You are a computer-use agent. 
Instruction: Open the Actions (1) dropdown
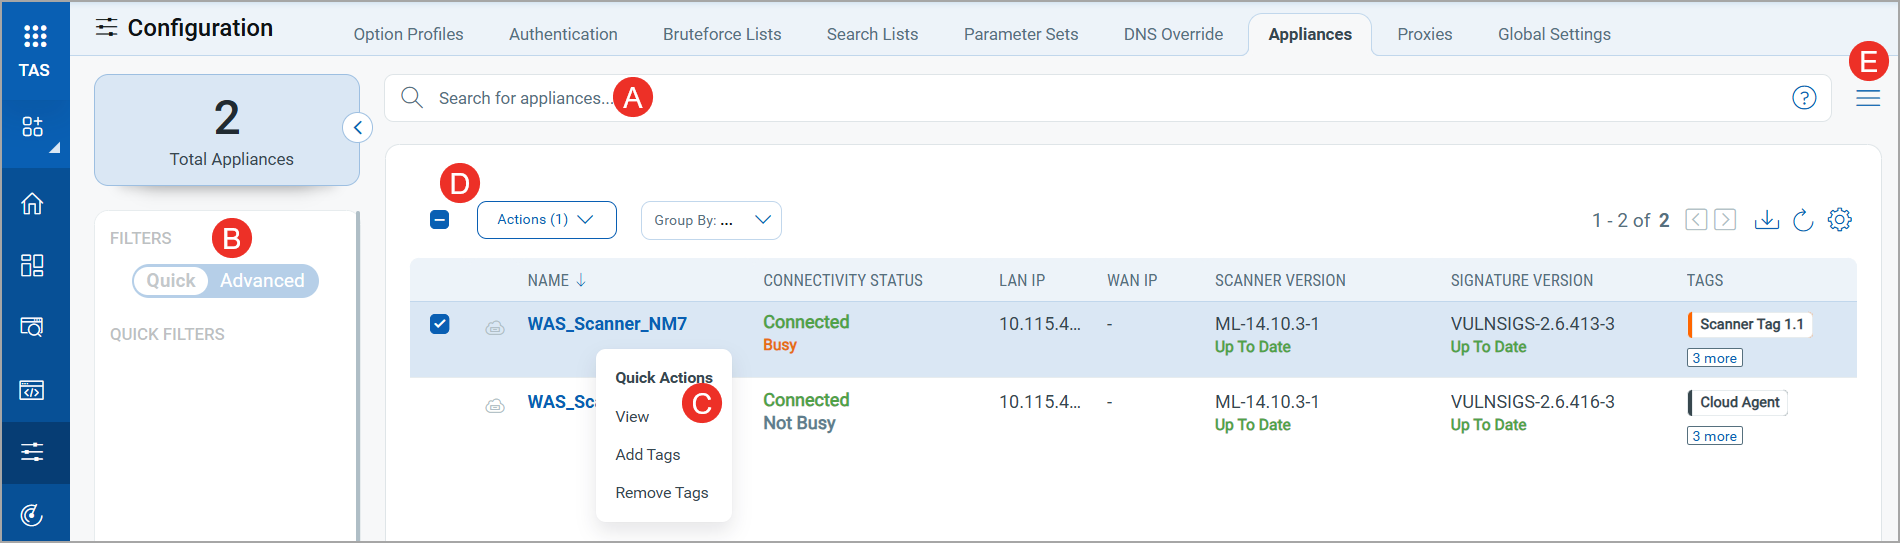(x=546, y=220)
